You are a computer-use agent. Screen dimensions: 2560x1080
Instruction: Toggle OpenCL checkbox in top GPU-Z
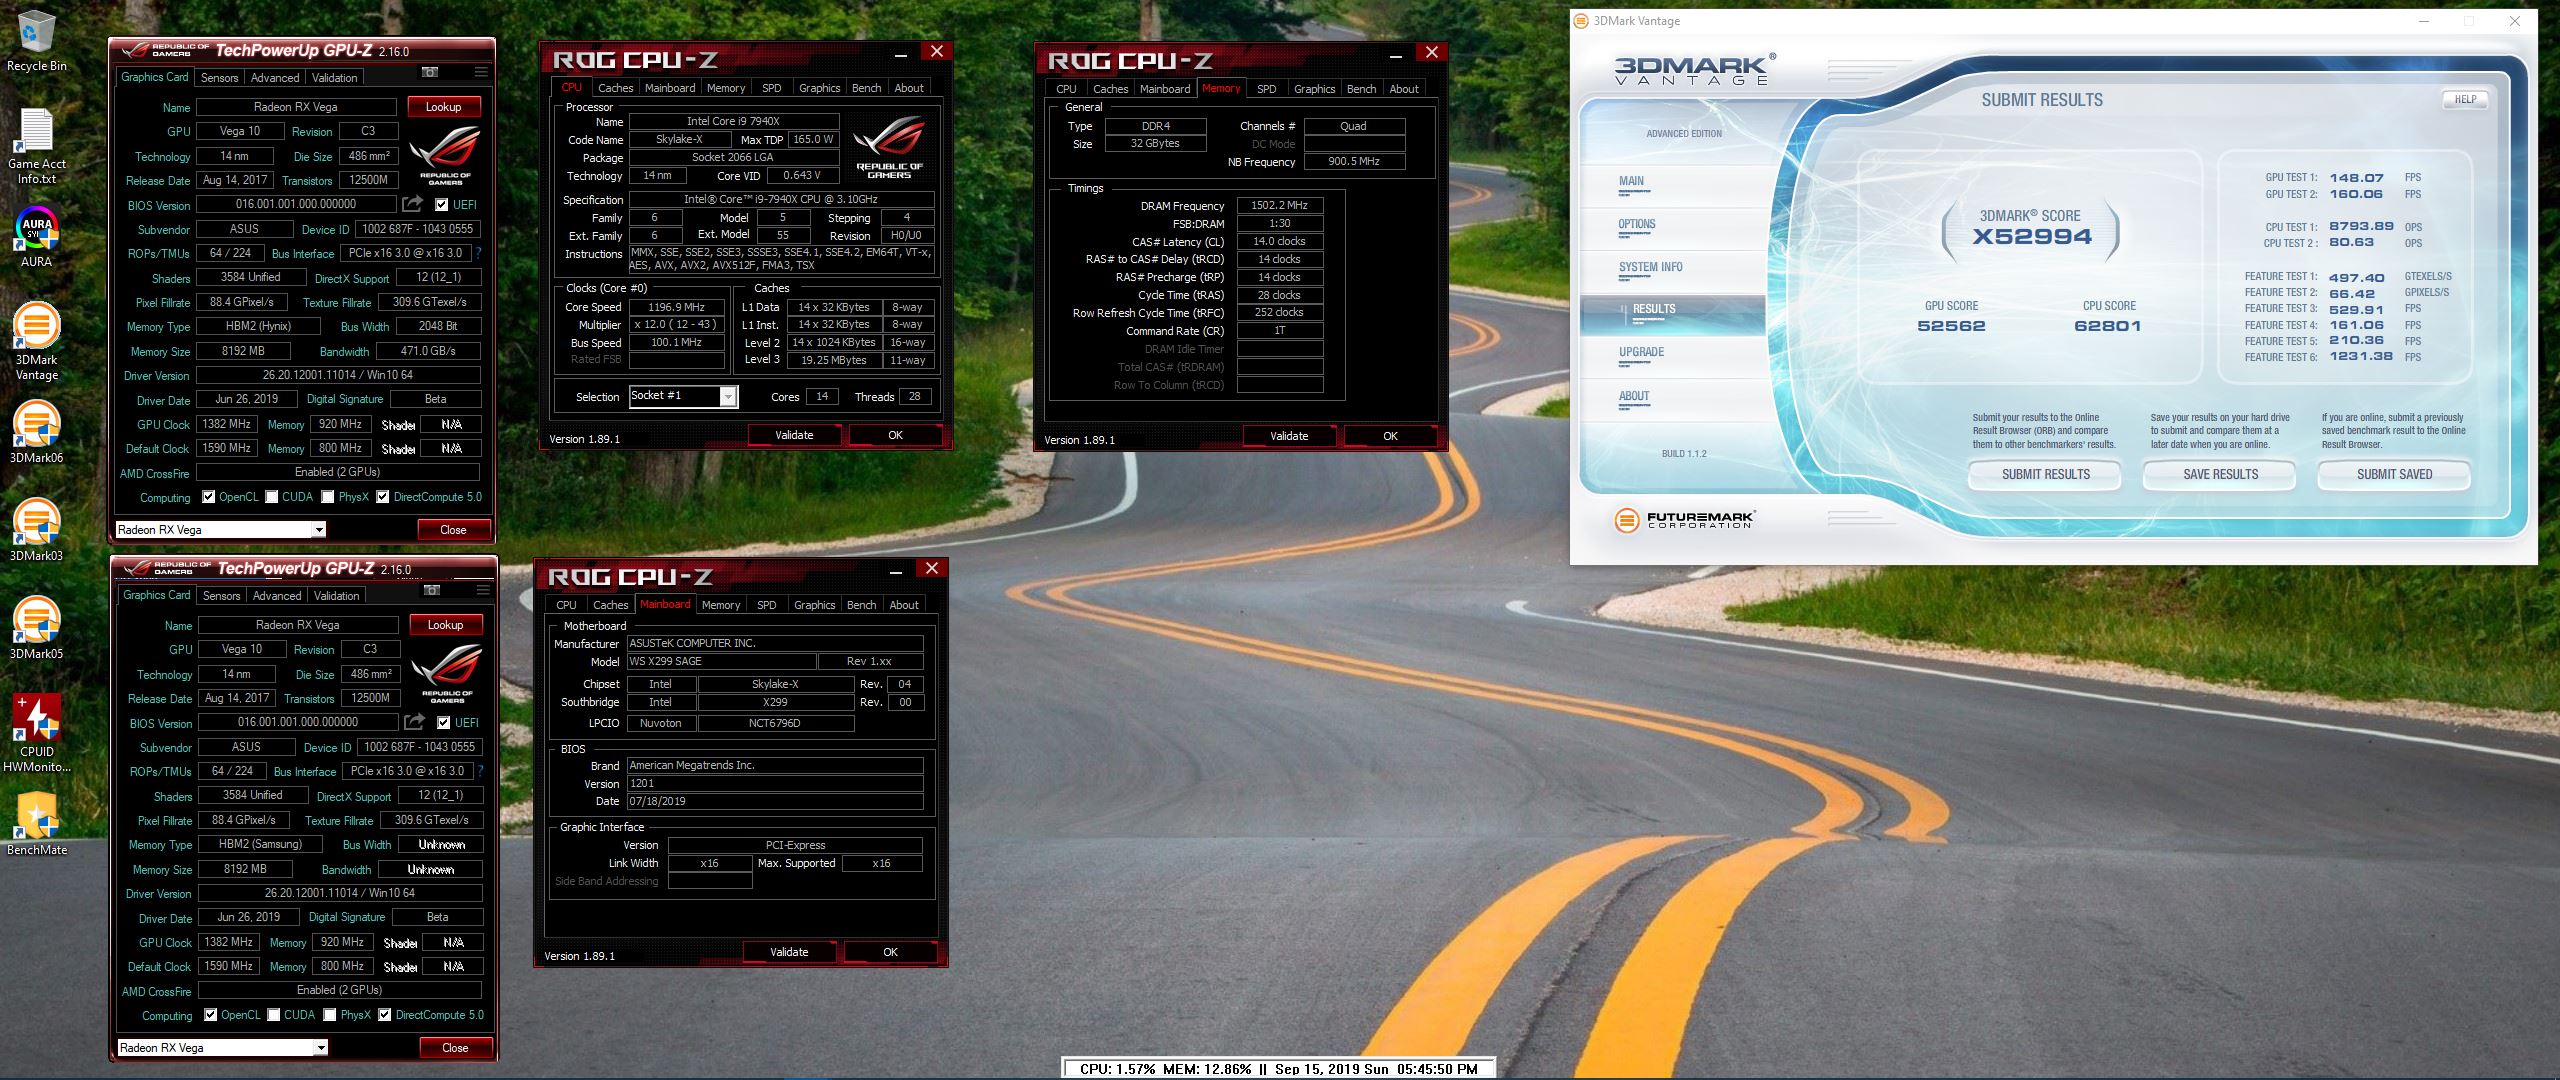208,497
